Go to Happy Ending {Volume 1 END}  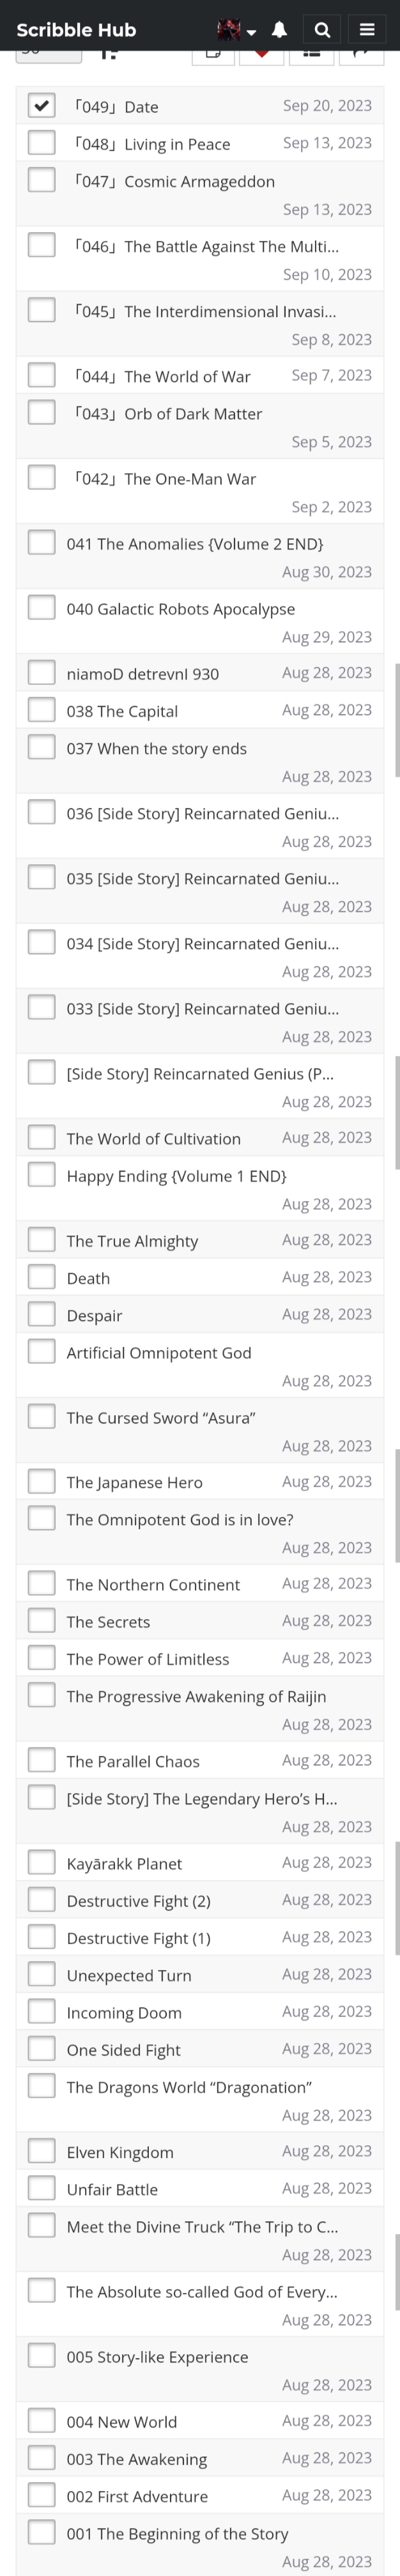click(x=176, y=1176)
